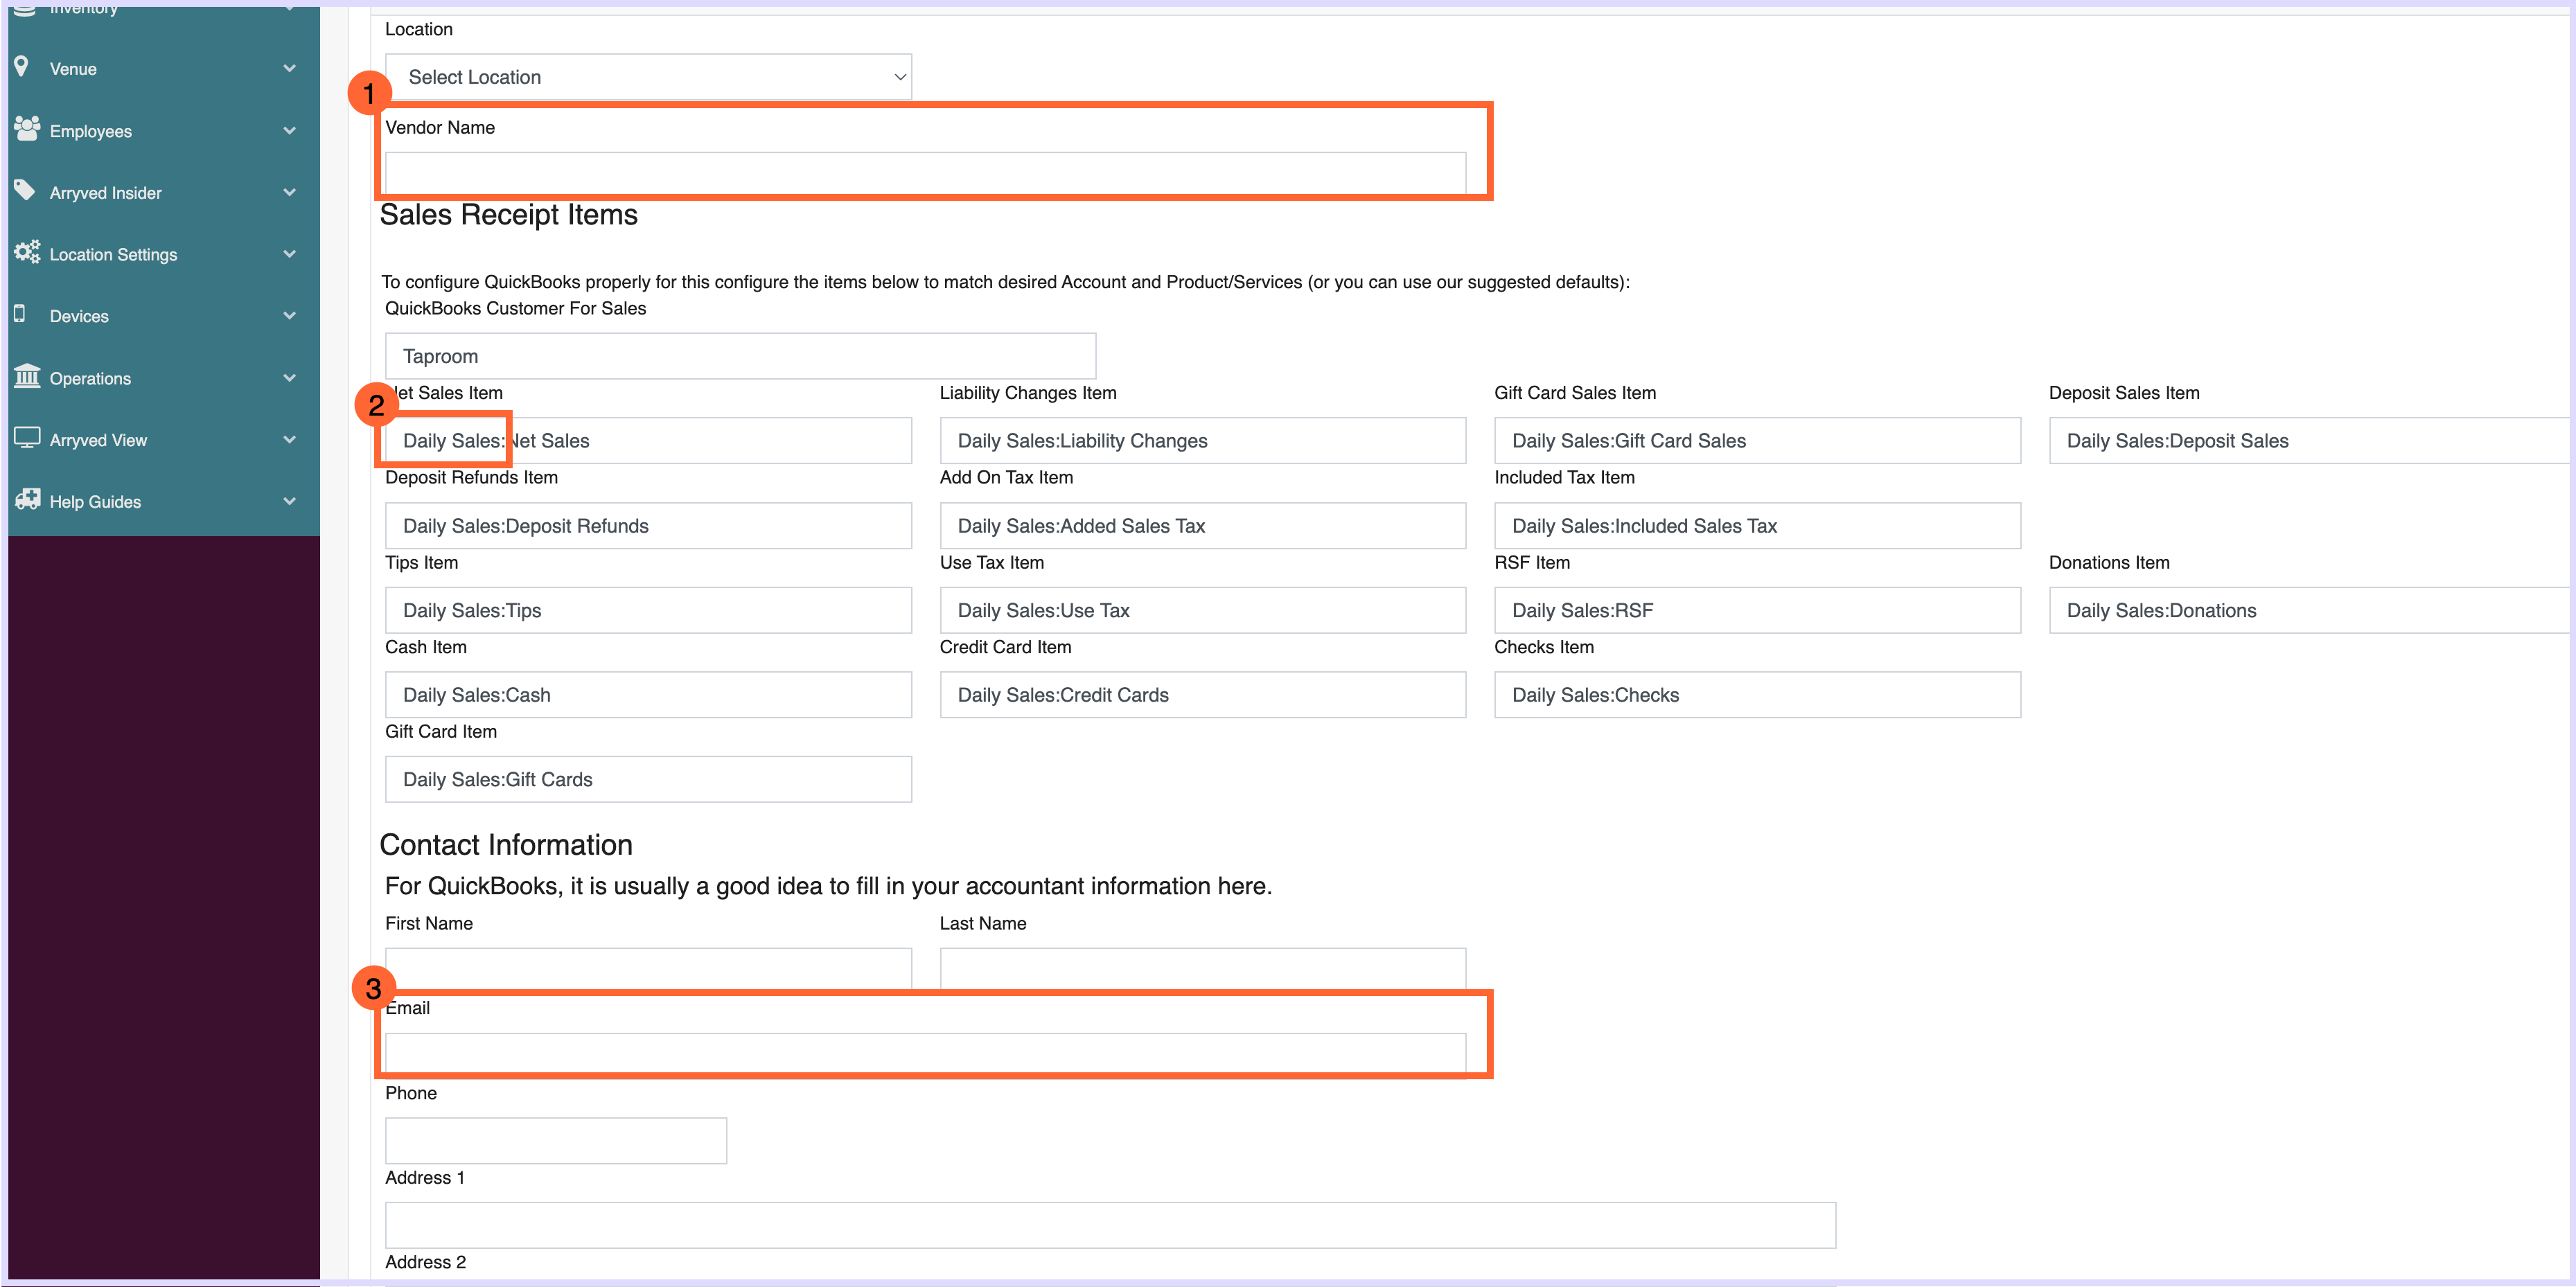Click the Devices phone icon

pyautogui.click(x=20, y=314)
